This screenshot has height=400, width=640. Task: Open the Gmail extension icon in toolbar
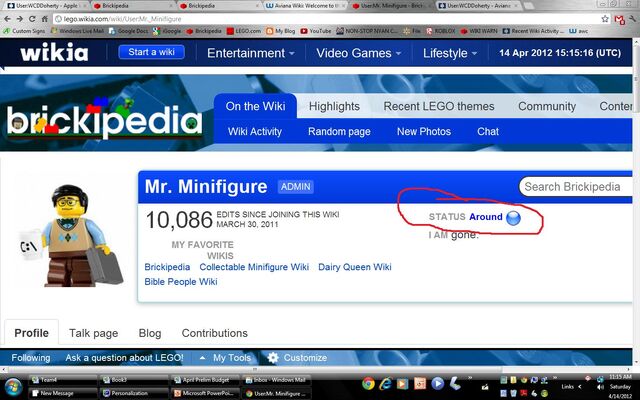(620, 19)
